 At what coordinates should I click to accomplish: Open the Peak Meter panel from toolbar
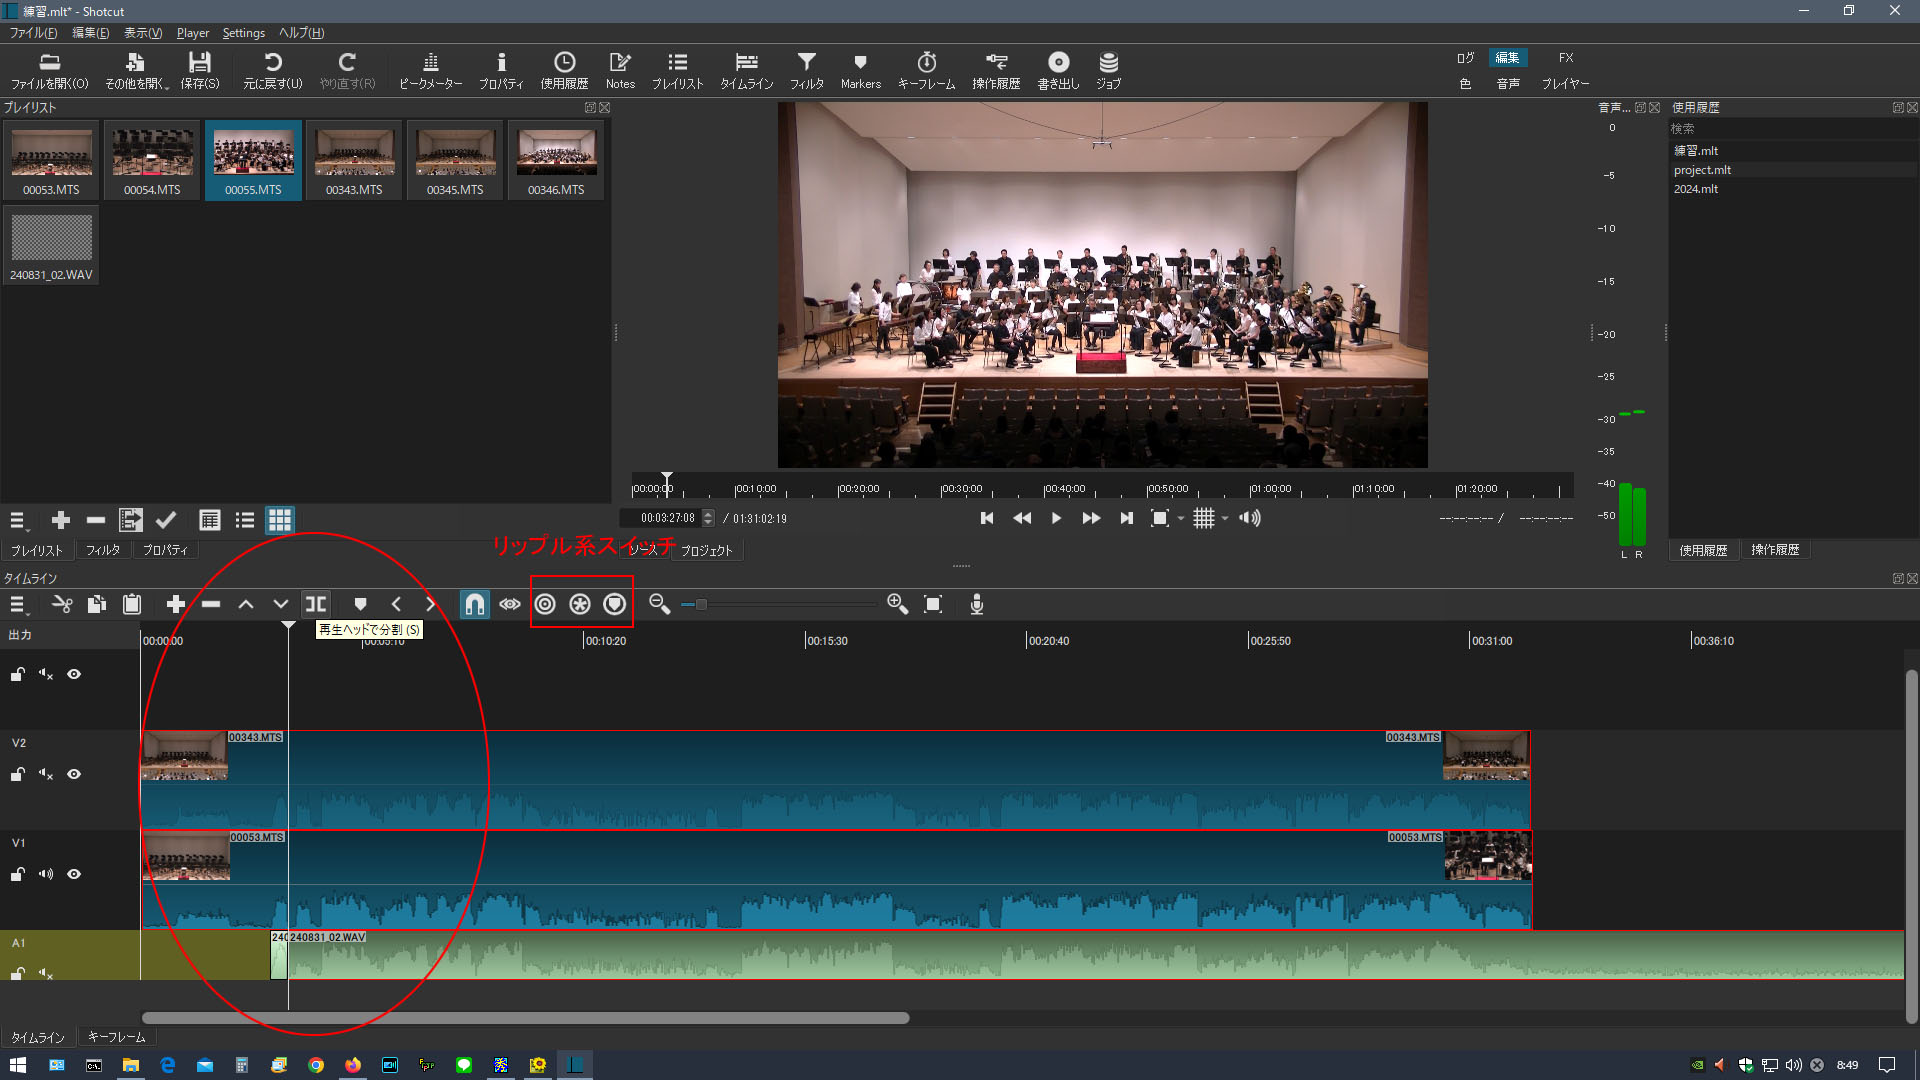click(430, 71)
